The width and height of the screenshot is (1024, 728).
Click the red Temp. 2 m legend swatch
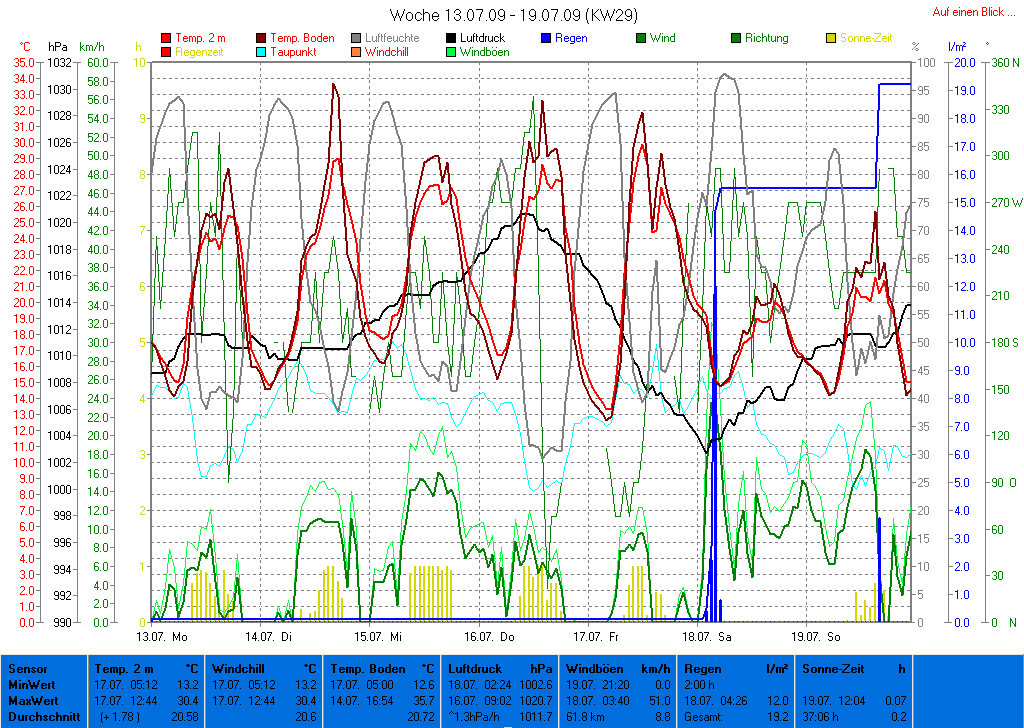(x=166, y=39)
